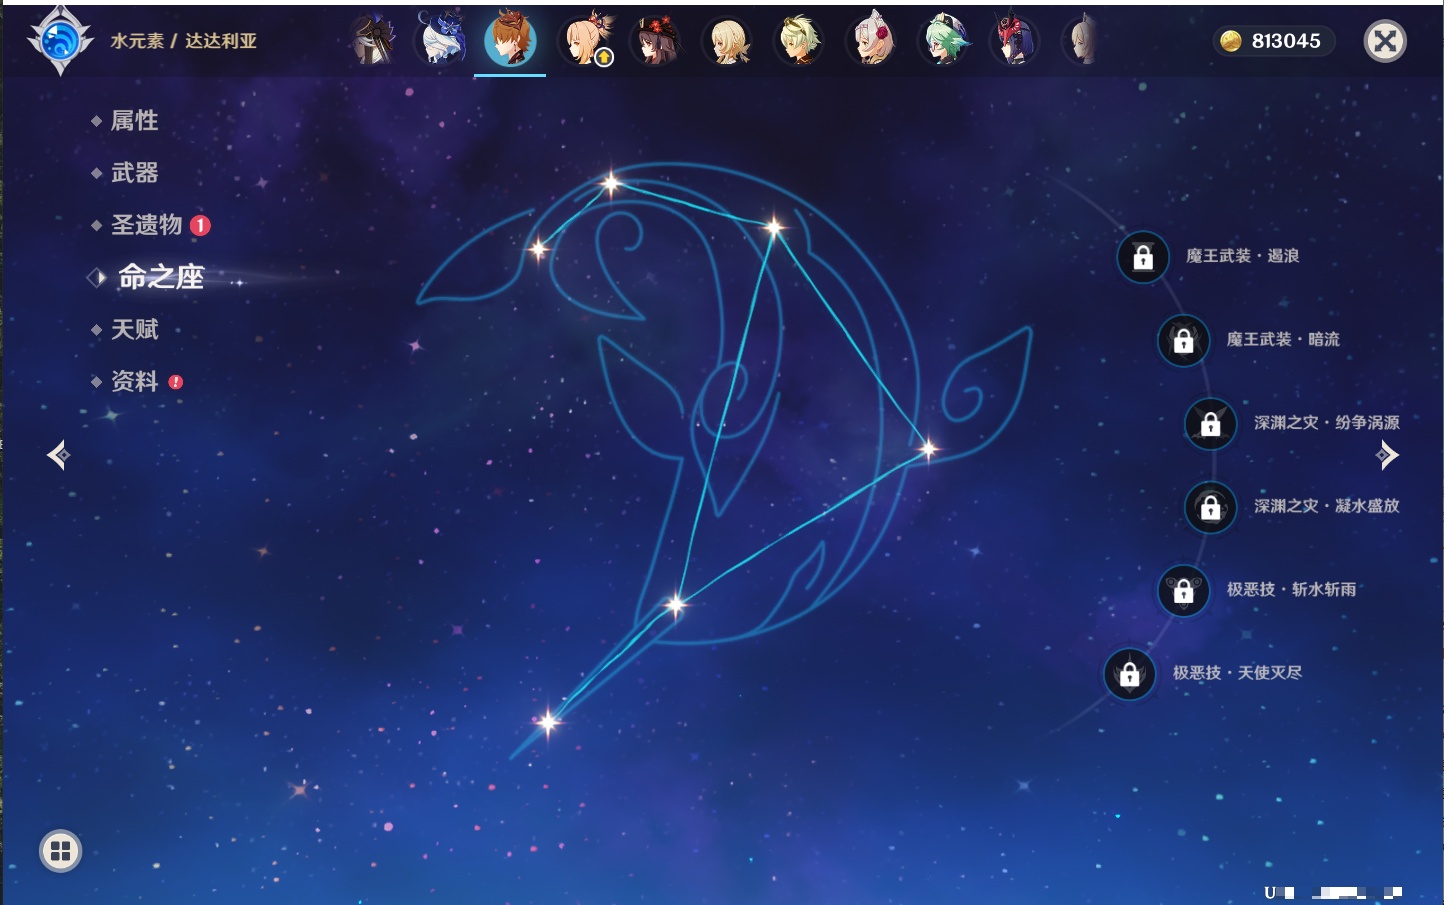The width and height of the screenshot is (1444, 905).
Task: Select Yoimiya avatar with upgrade arrow
Action: click(x=586, y=41)
